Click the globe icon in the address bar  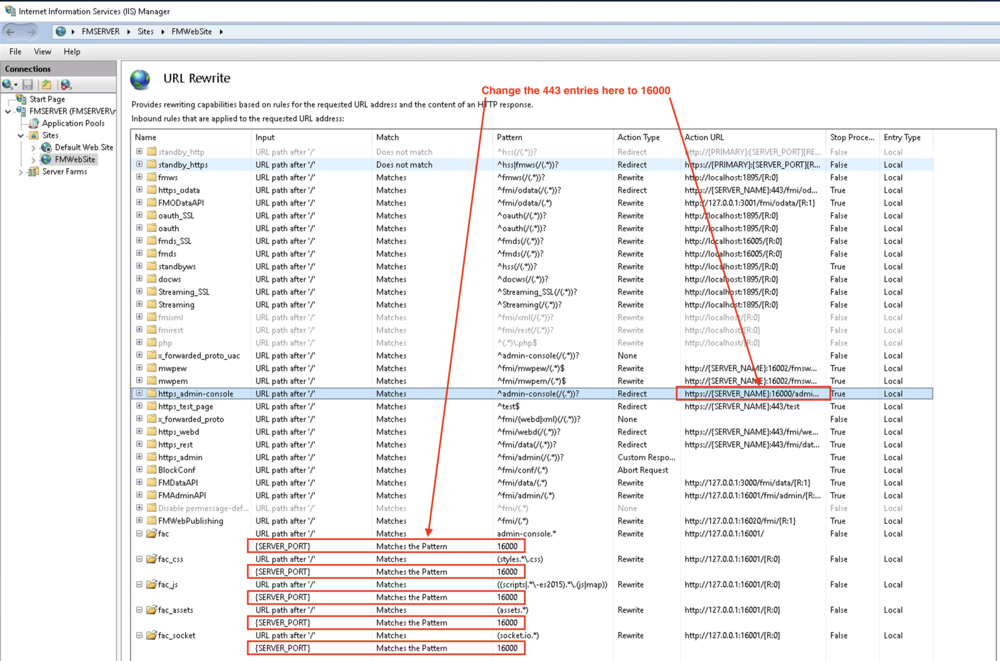coord(61,31)
